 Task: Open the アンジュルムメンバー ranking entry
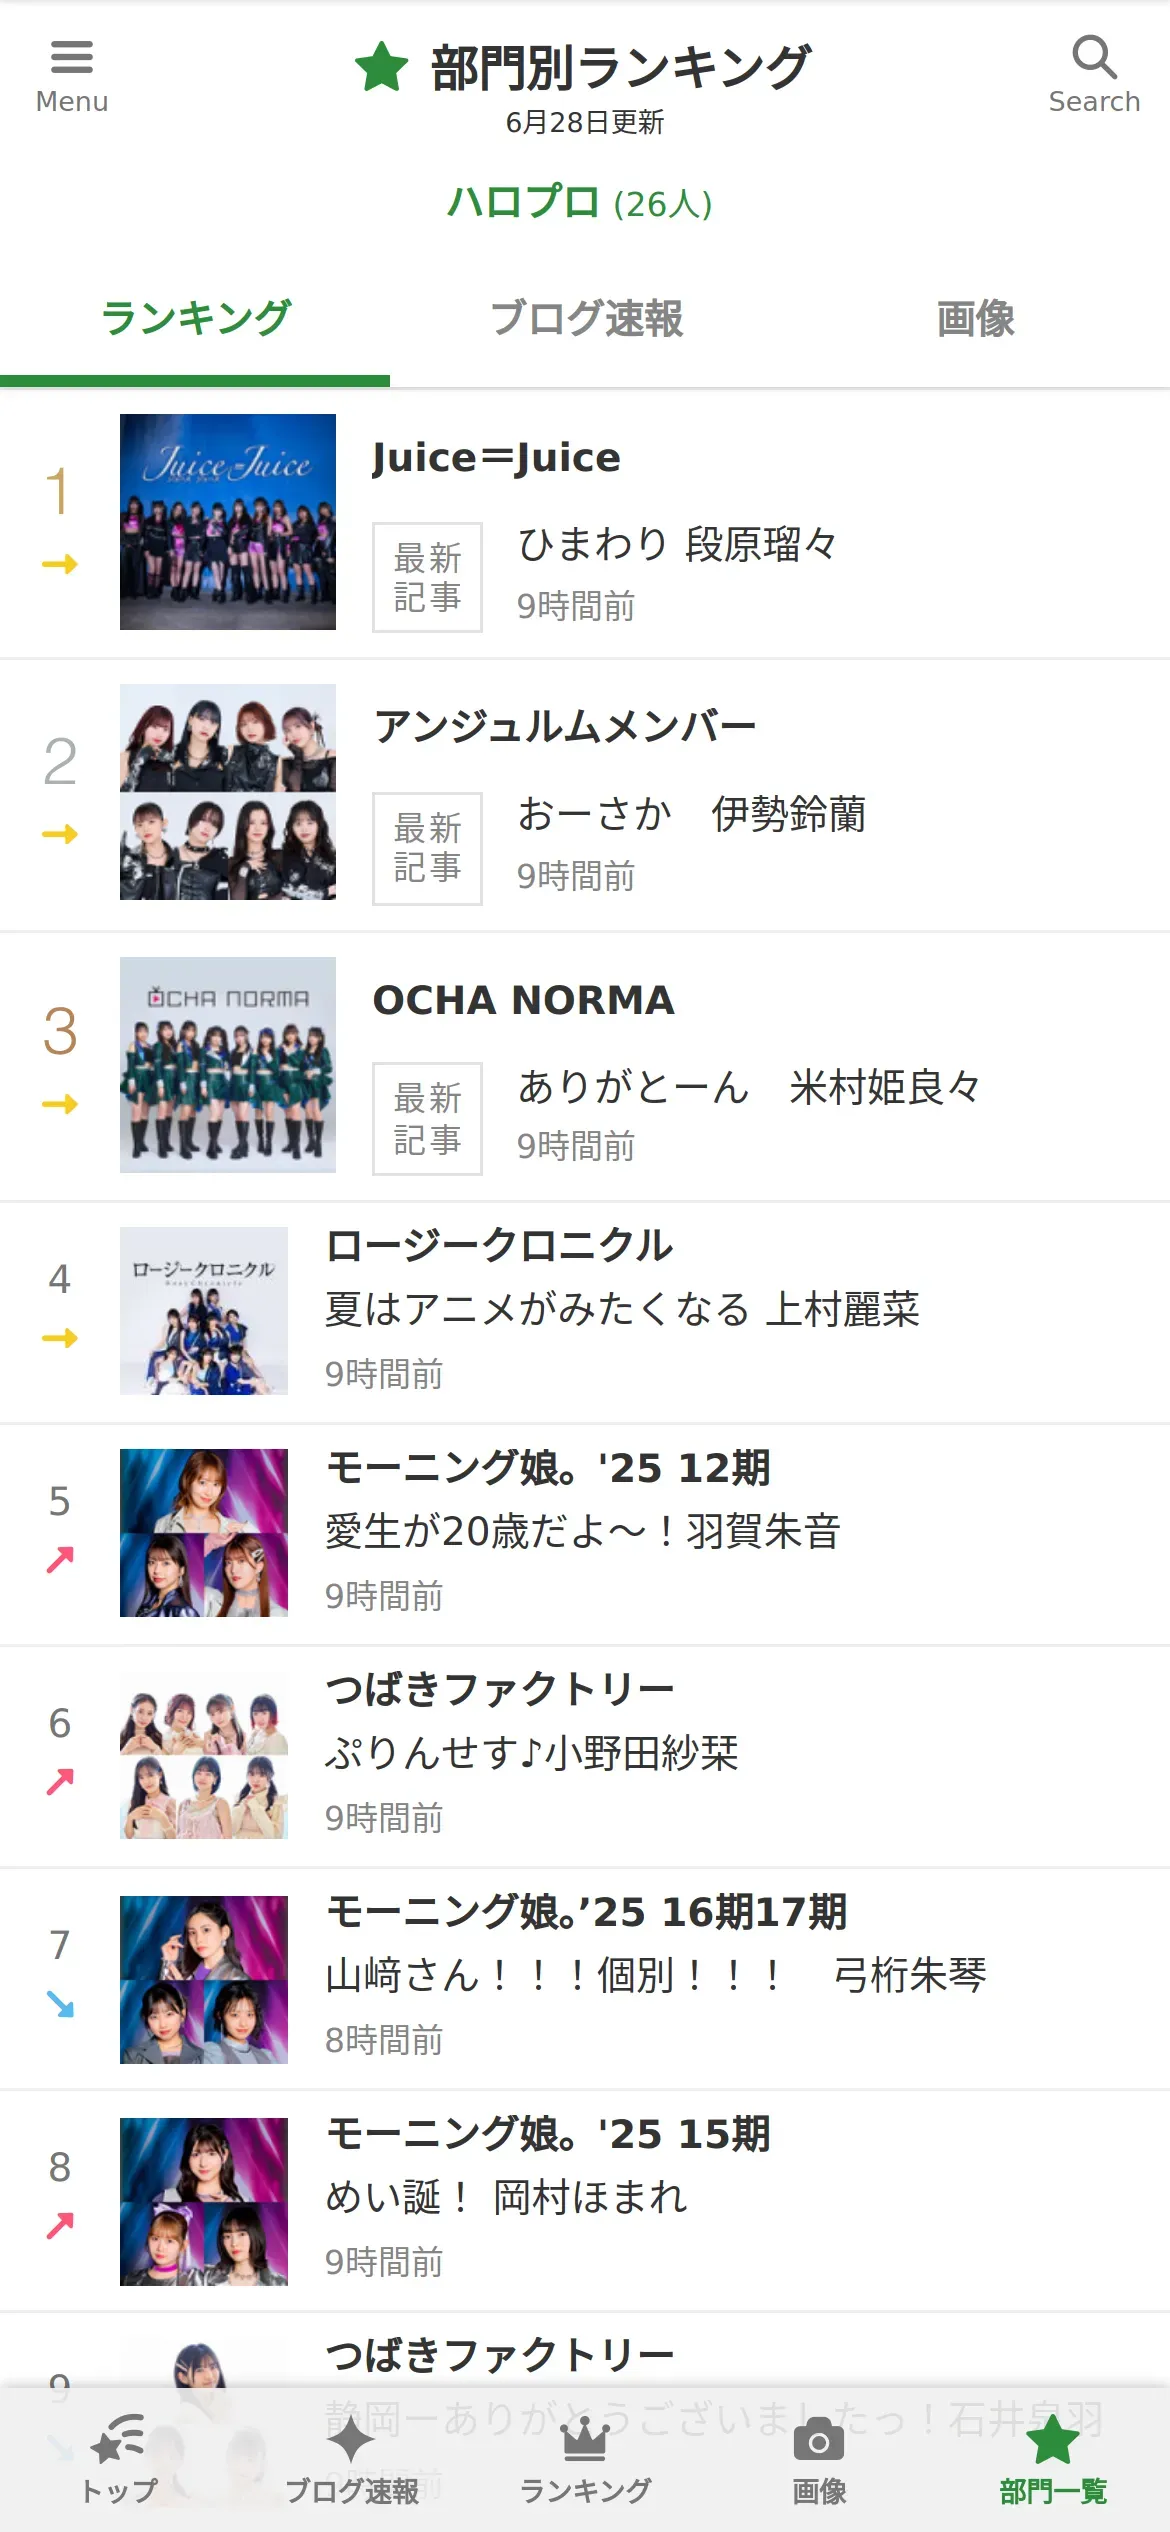click(585, 795)
